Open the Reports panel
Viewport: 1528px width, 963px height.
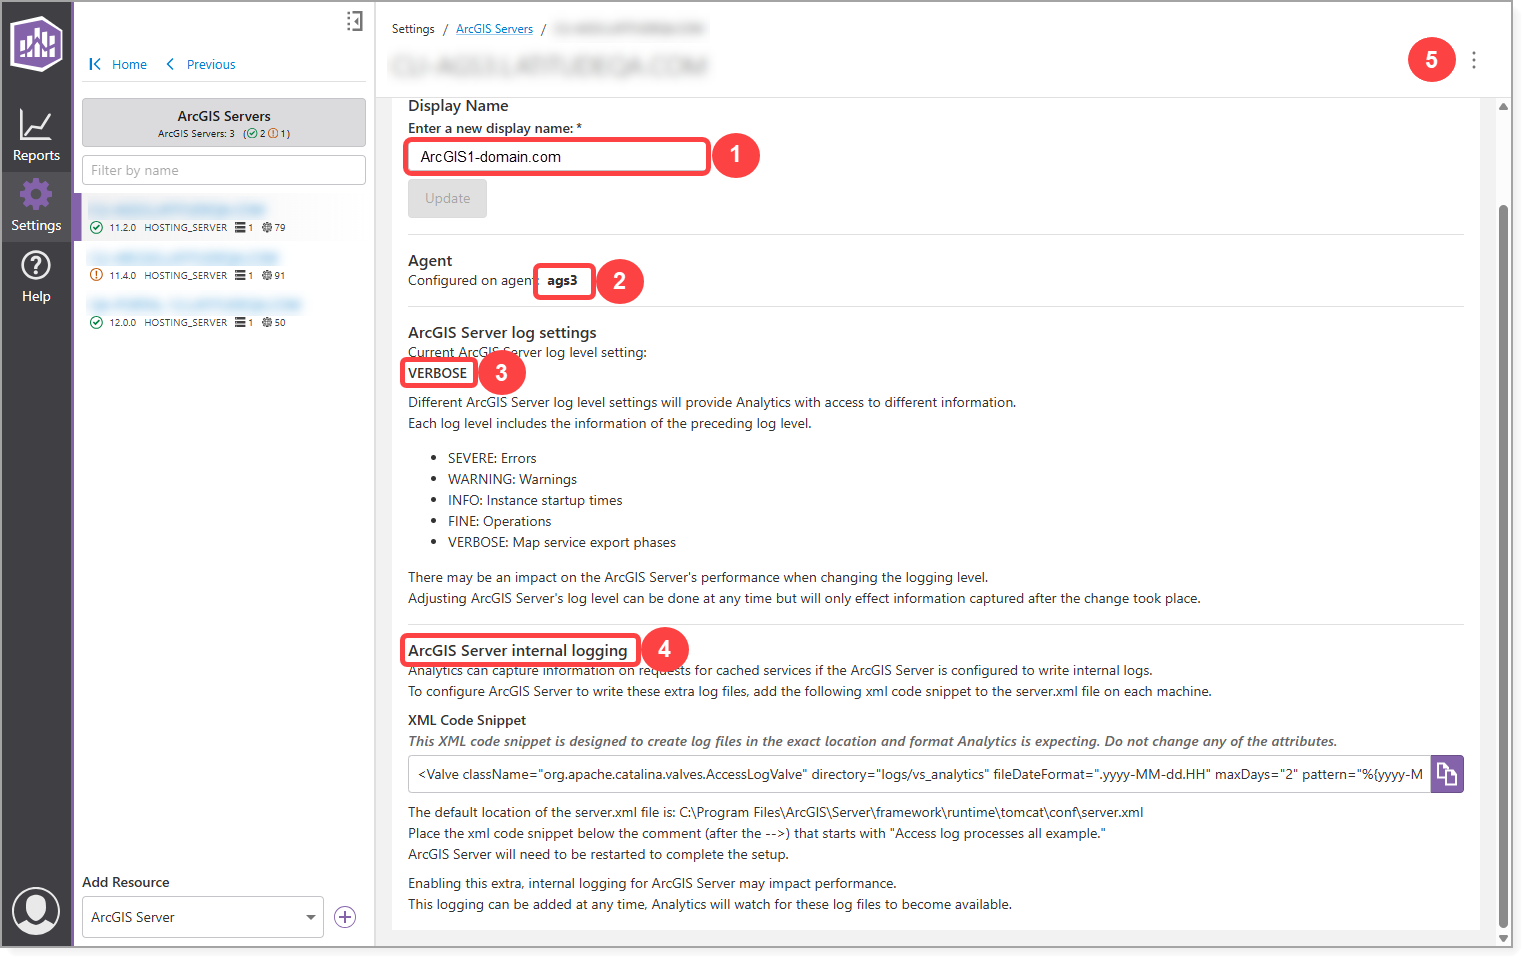coord(36,131)
